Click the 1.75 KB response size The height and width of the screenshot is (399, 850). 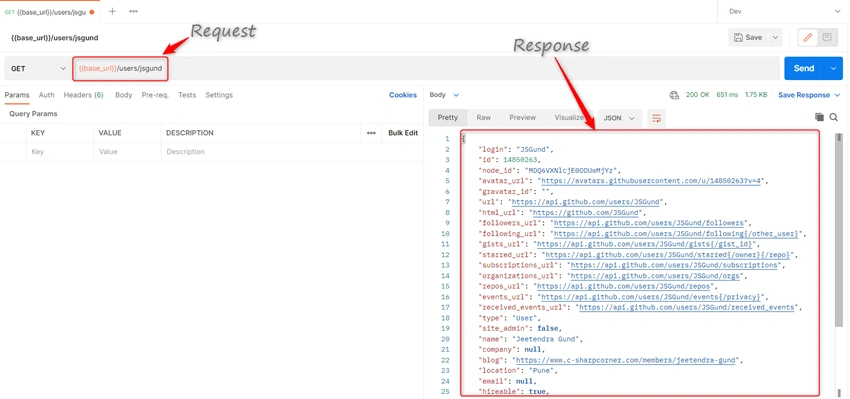pyautogui.click(x=756, y=95)
